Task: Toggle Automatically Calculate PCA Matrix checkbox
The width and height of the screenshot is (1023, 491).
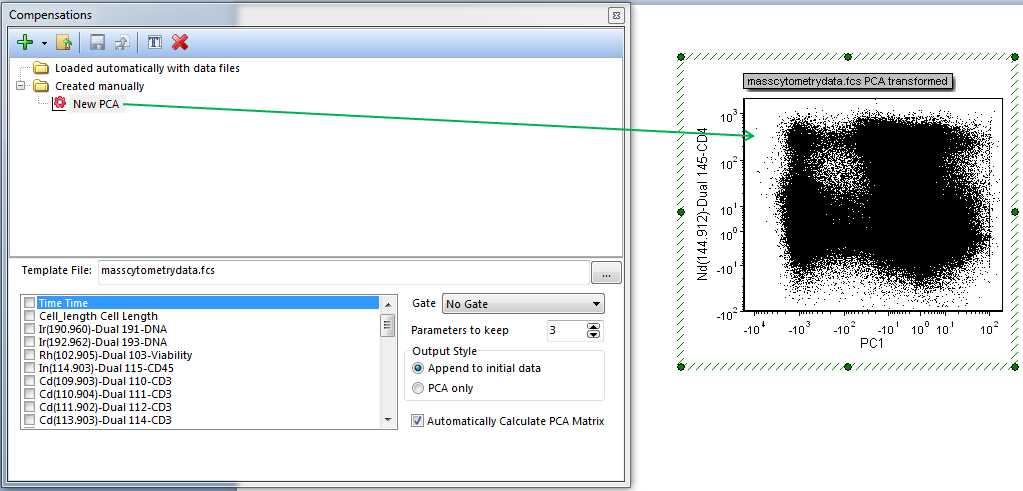Action: tap(418, 421)
